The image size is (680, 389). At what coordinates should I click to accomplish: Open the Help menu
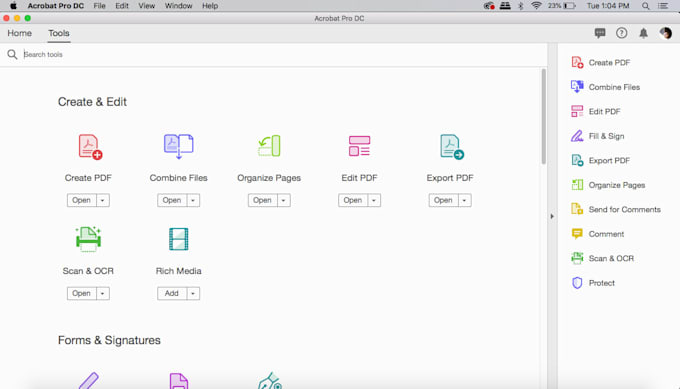pos(210,6)
